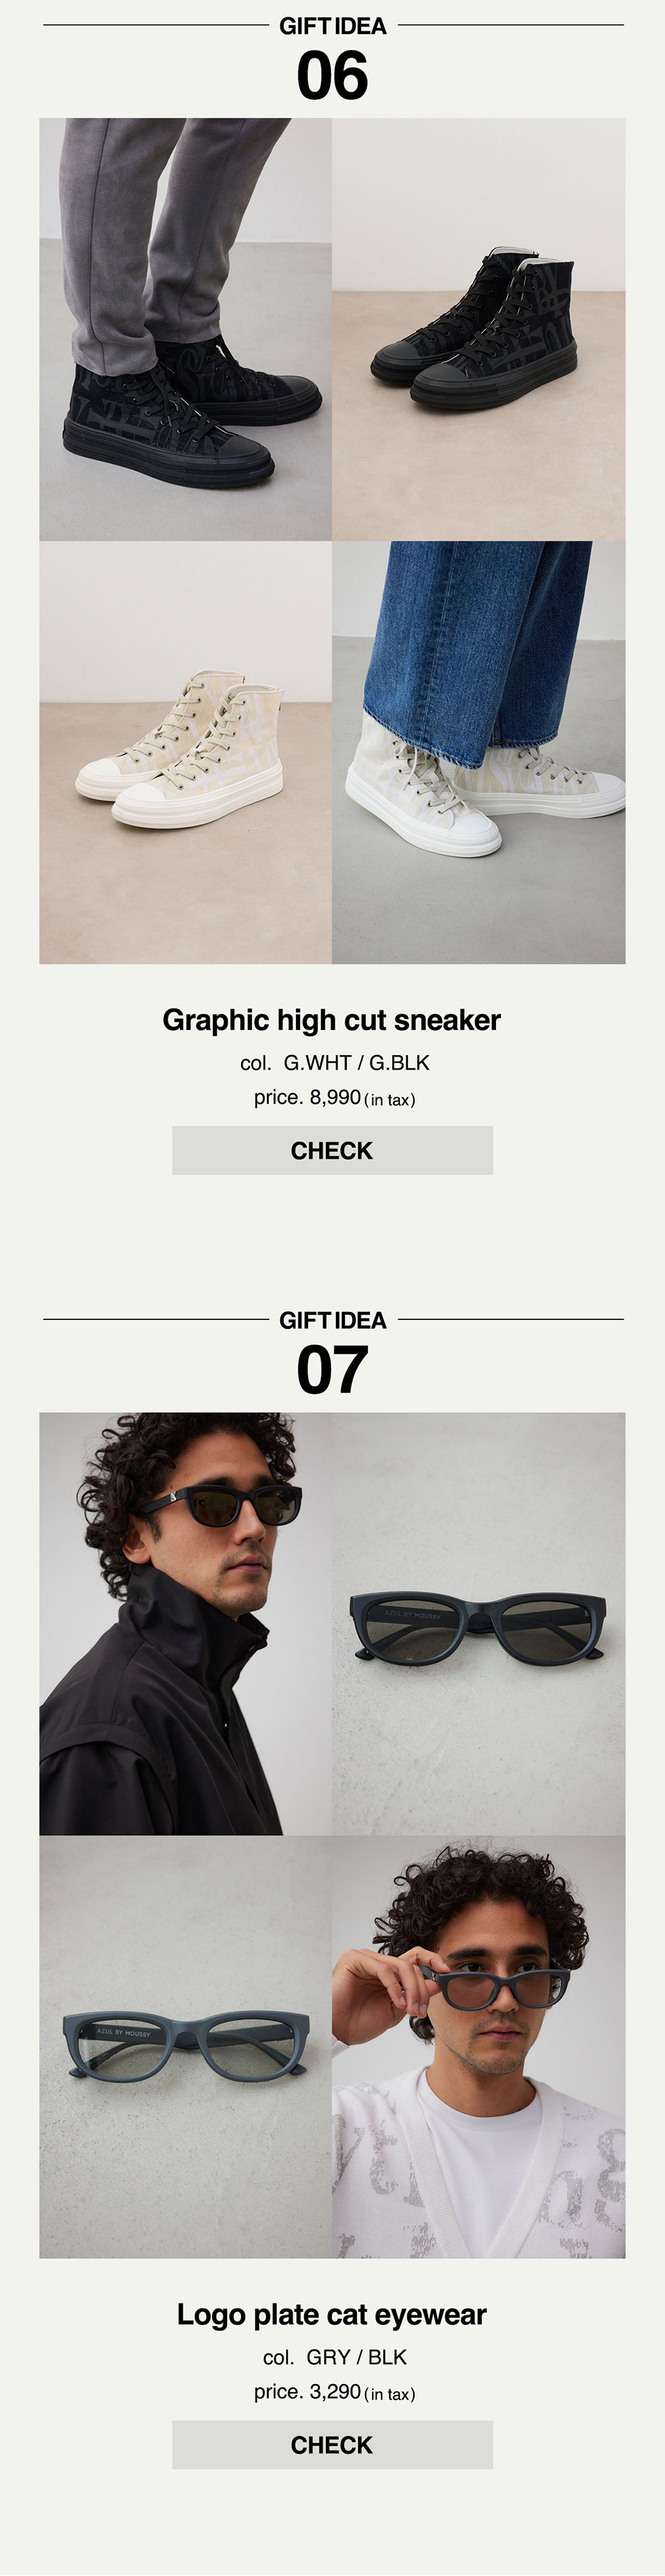Click the large 06 number

pyautogui.click(x=332, y=76)
